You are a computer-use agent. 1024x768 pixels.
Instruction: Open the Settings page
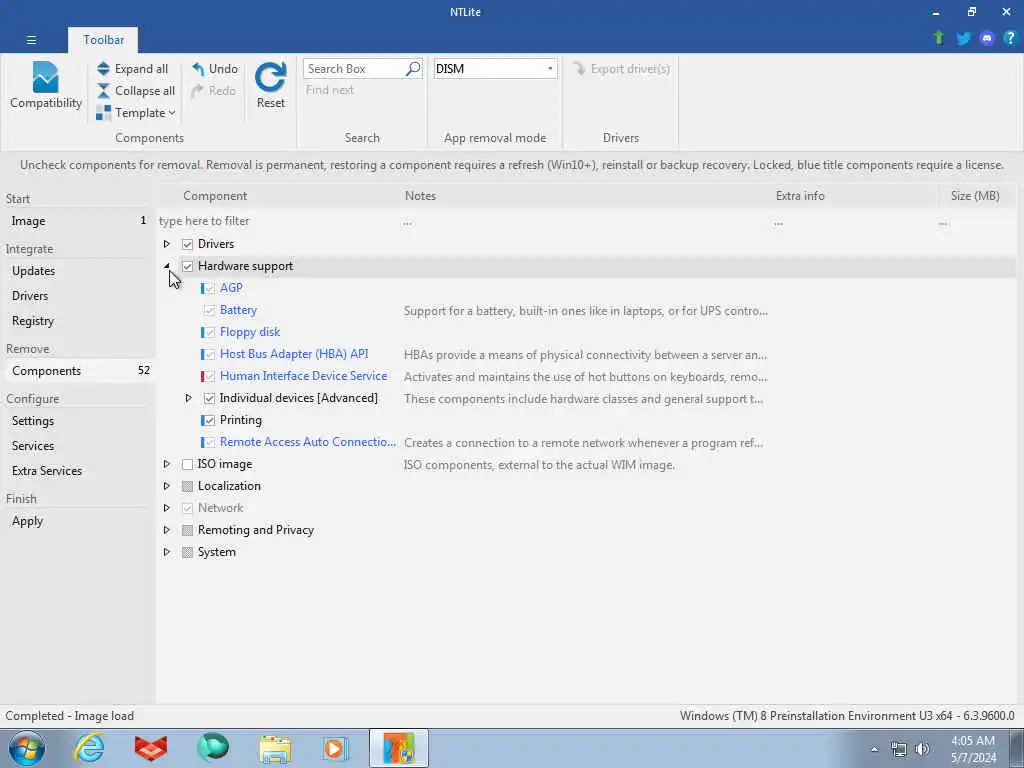point(78,421)
